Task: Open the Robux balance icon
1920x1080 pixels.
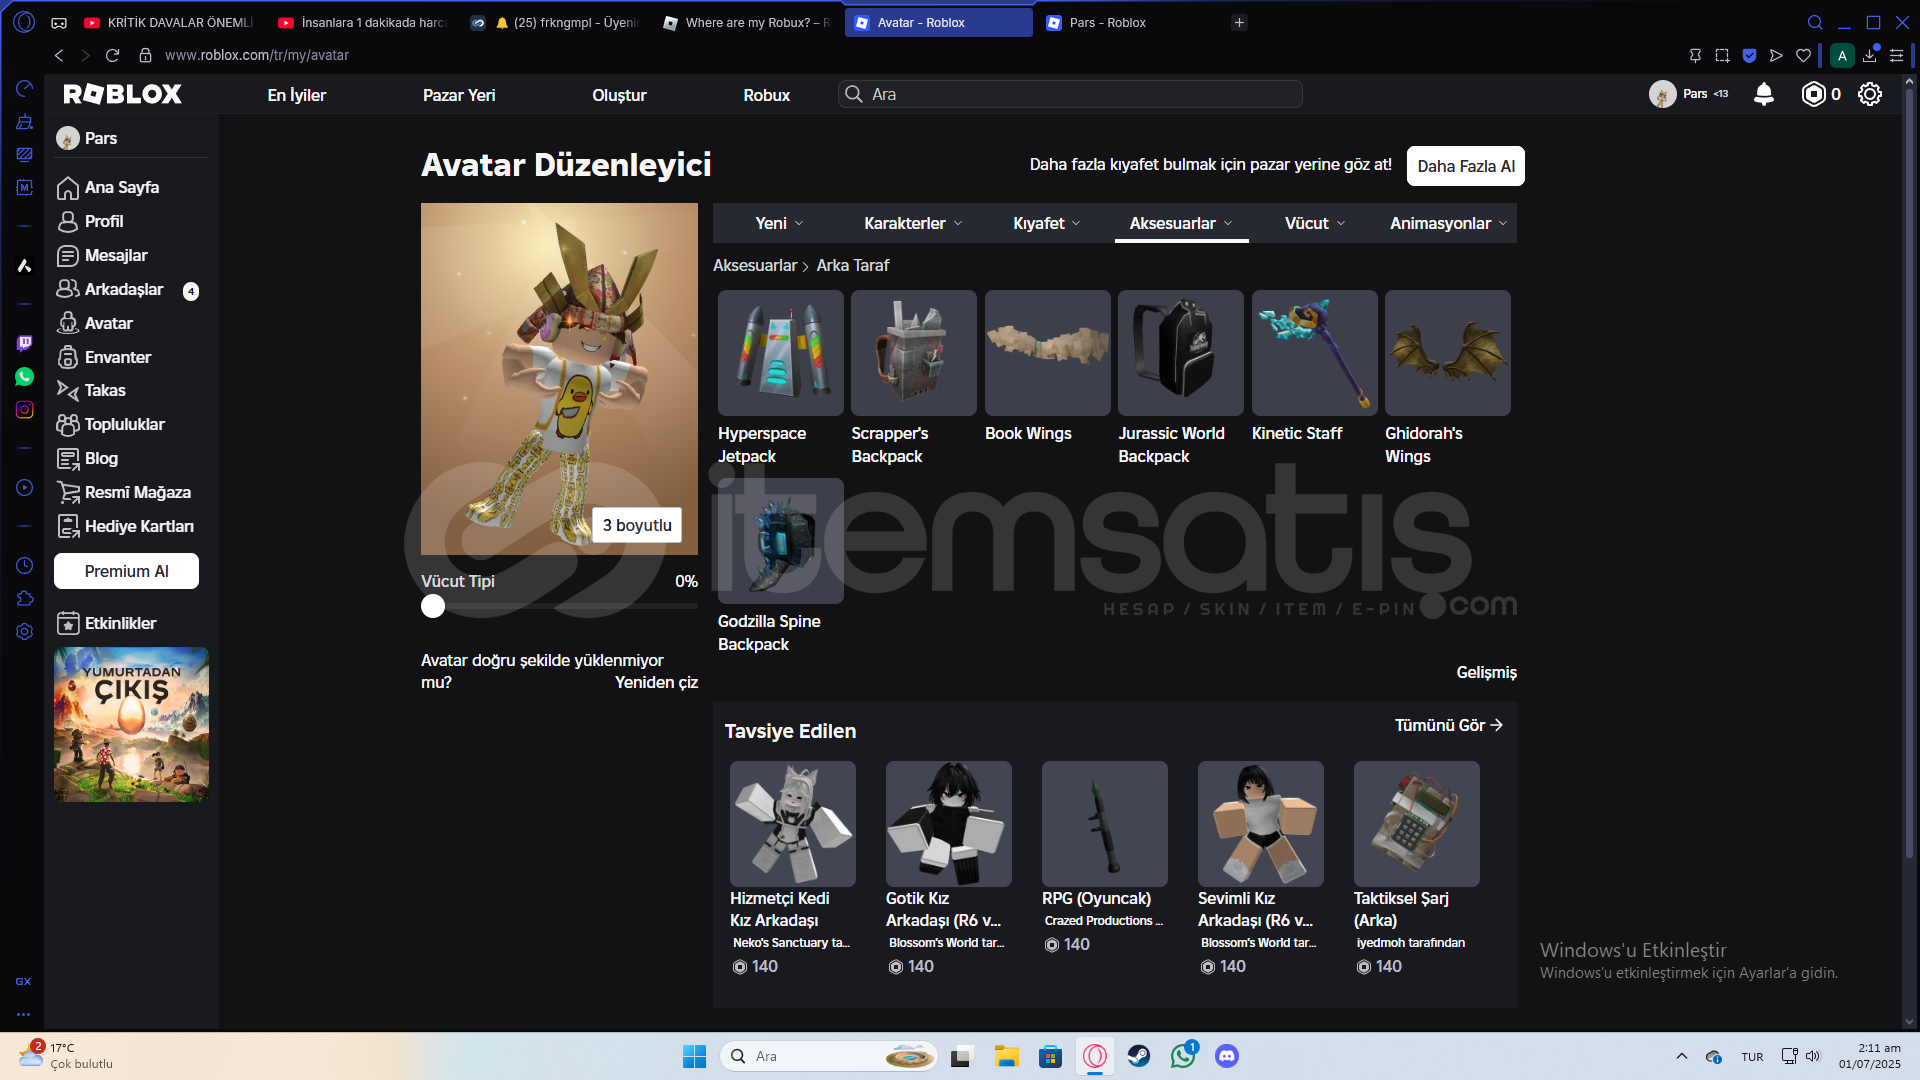Action: coord(1813,94)
